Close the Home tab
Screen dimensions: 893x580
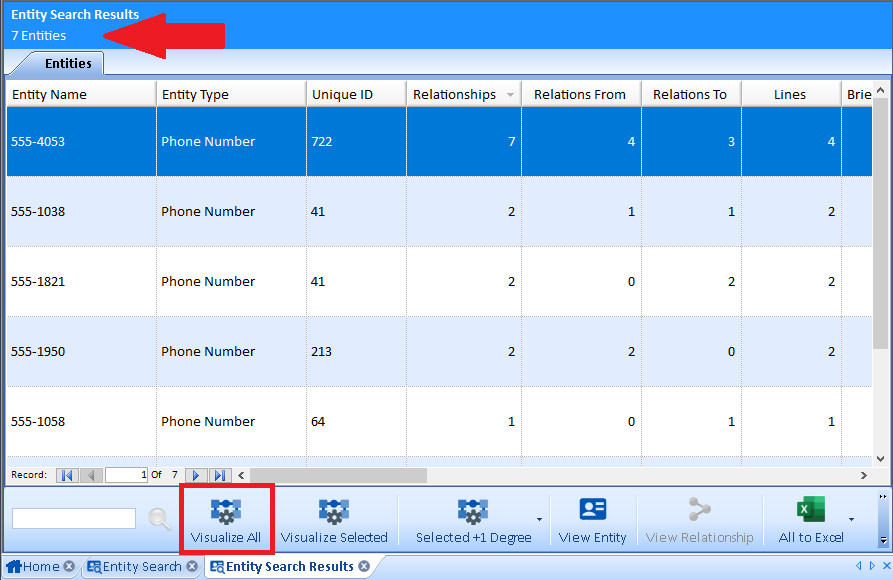pos(69,566)
